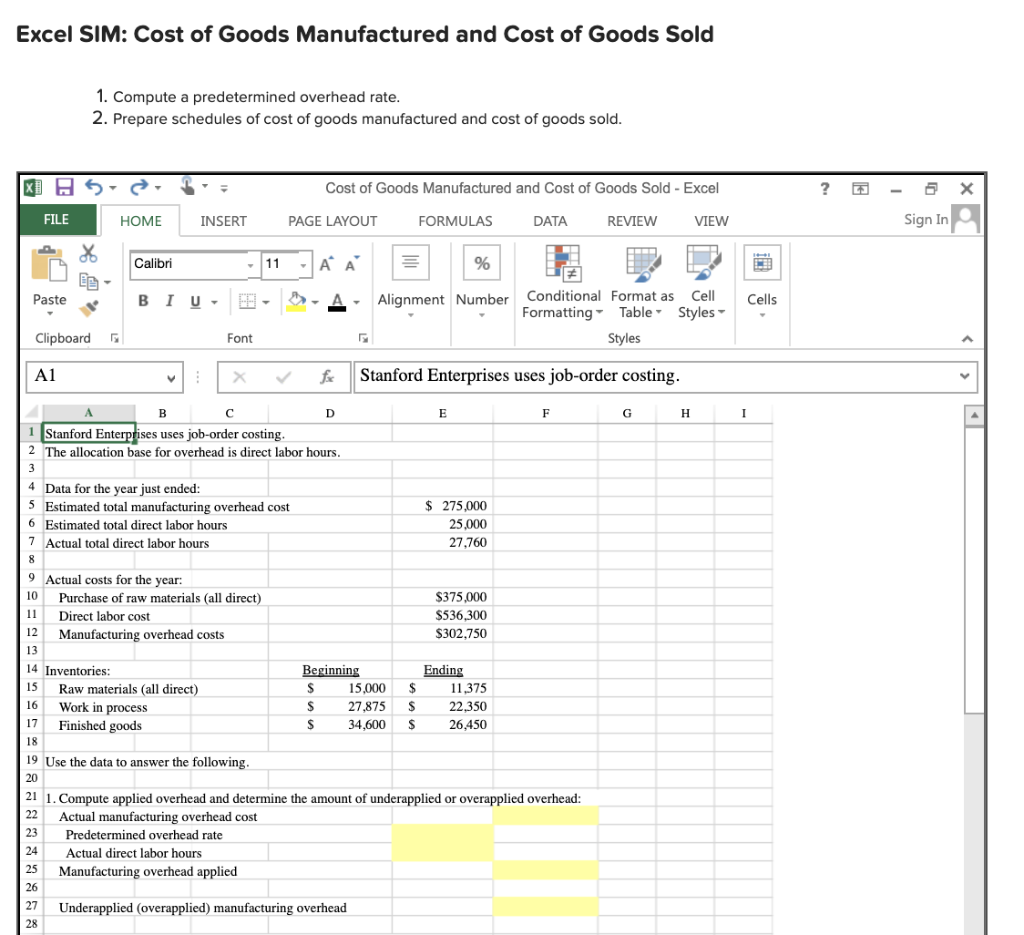Expand the Fill Color dropdown arrow
1024x935 pixels.
(315, 302)
